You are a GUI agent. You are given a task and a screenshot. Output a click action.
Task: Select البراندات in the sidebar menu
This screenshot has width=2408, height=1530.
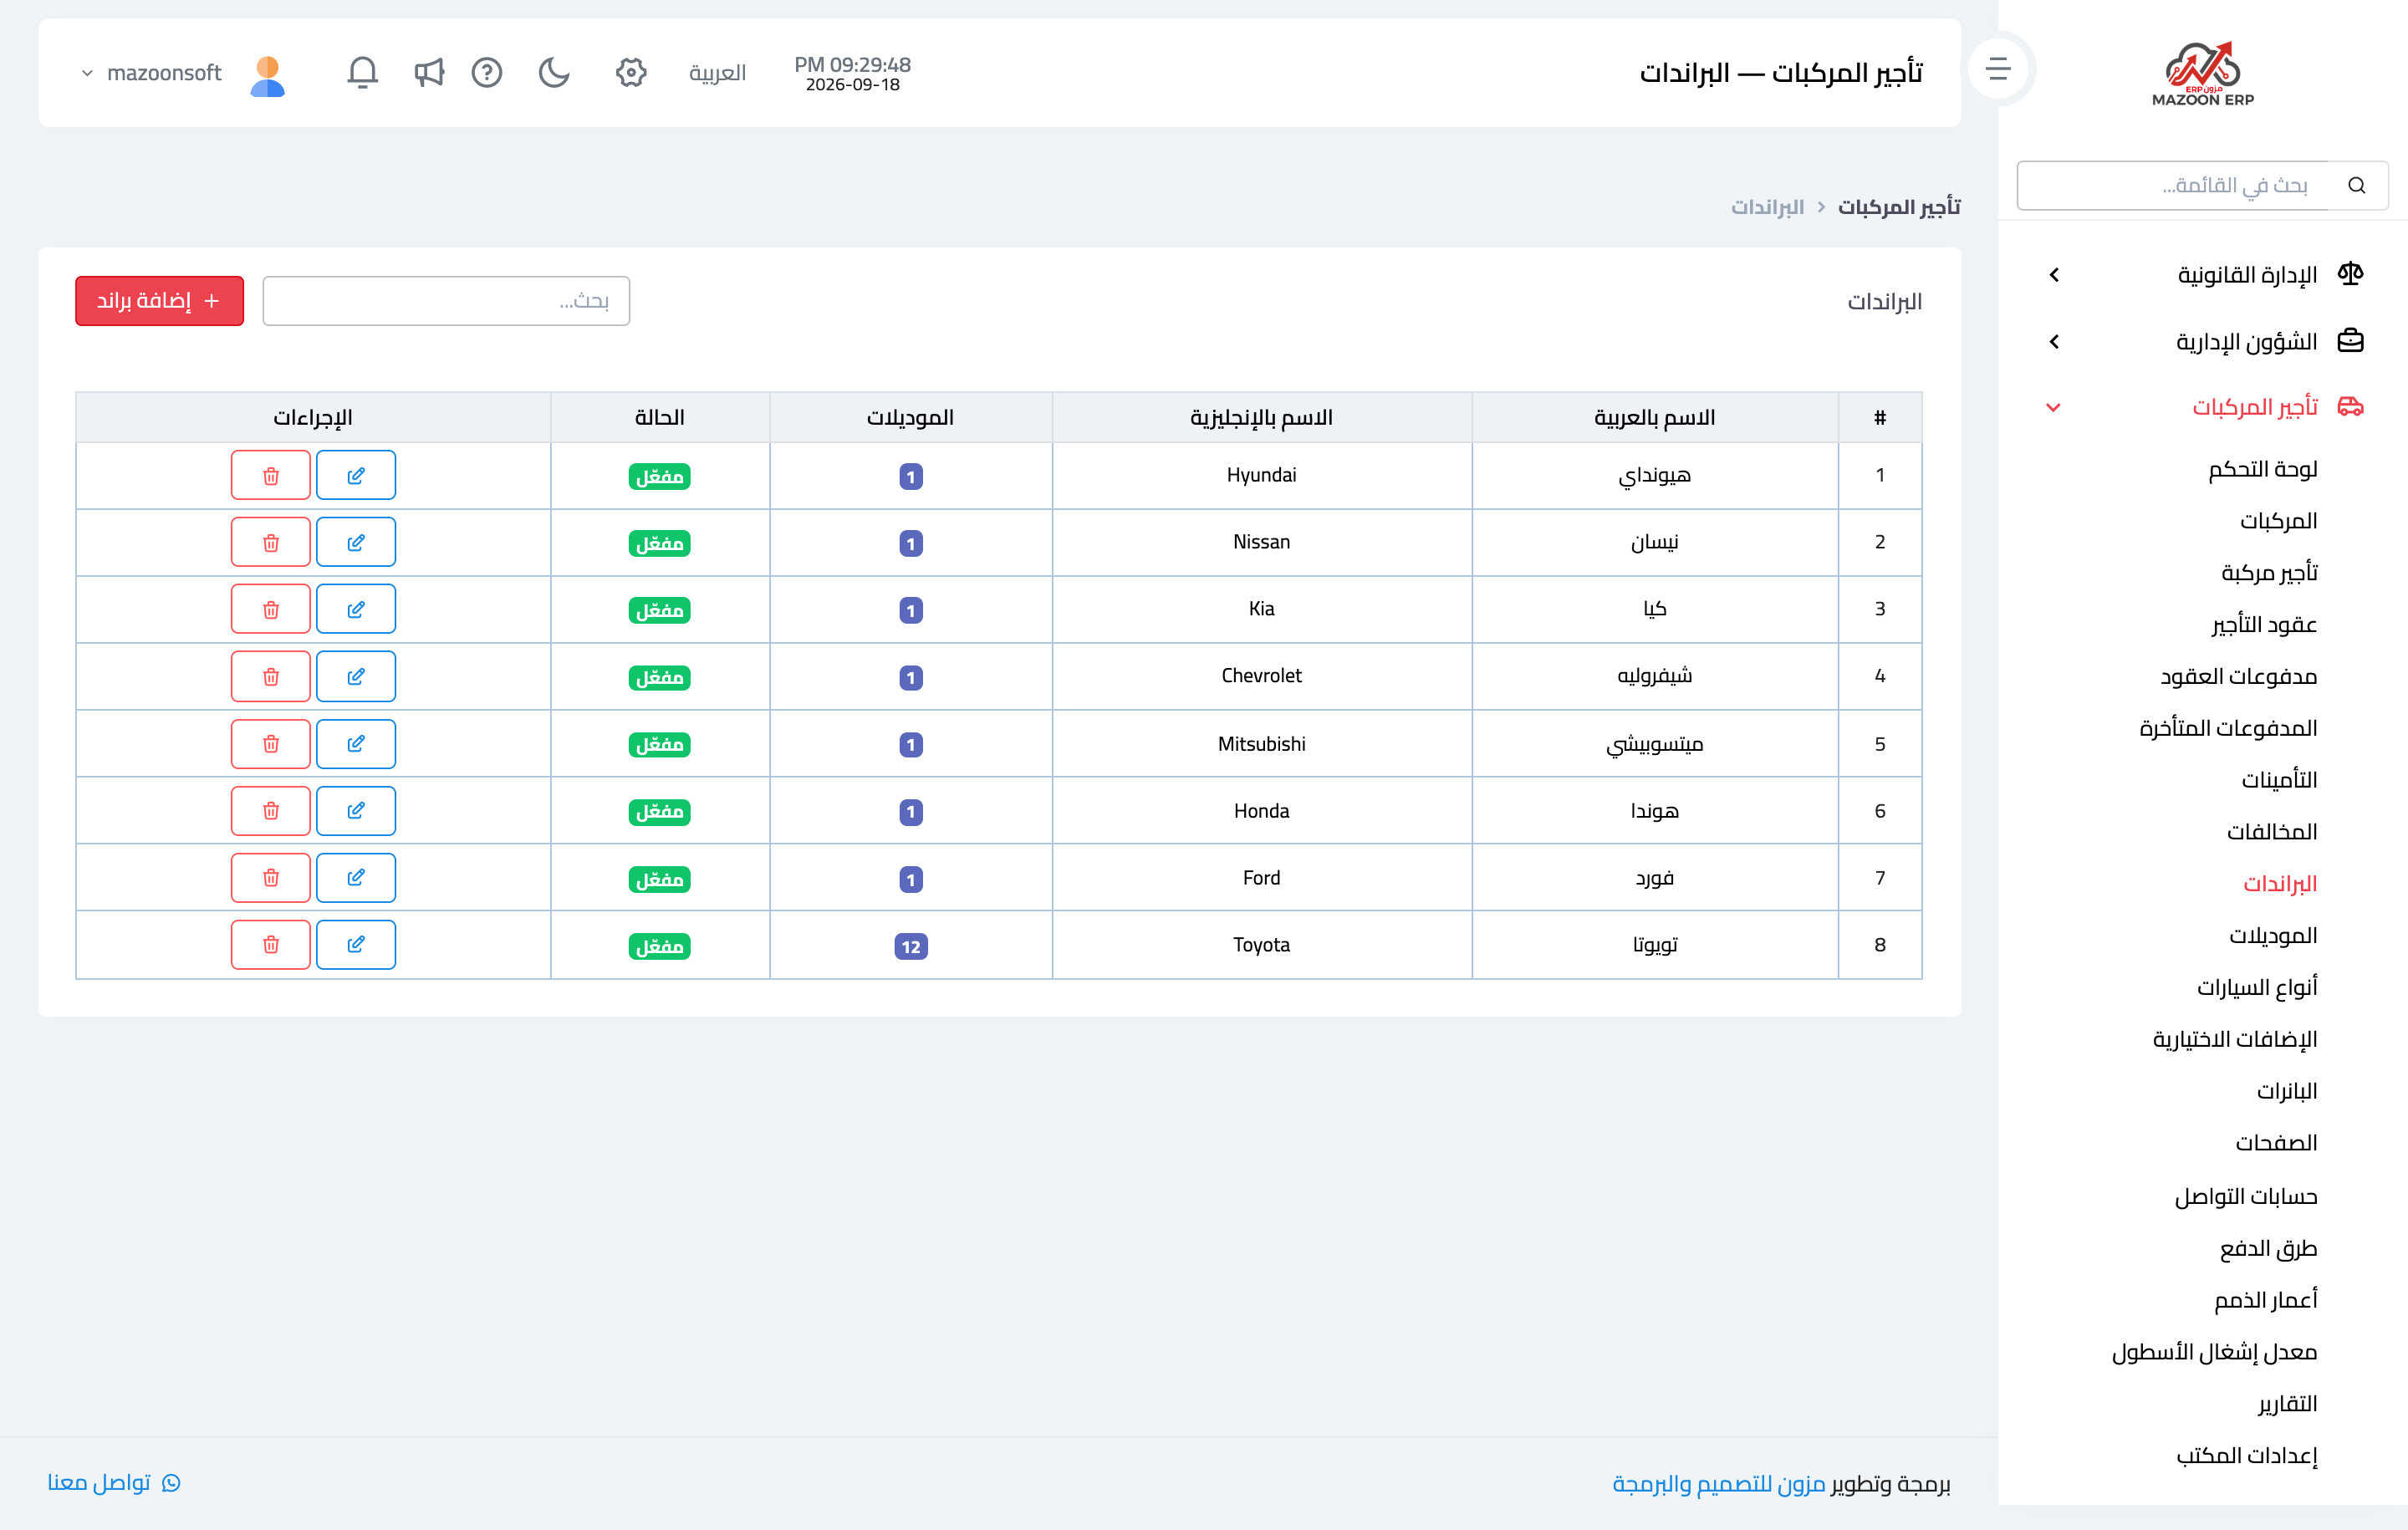(2280, 884)
